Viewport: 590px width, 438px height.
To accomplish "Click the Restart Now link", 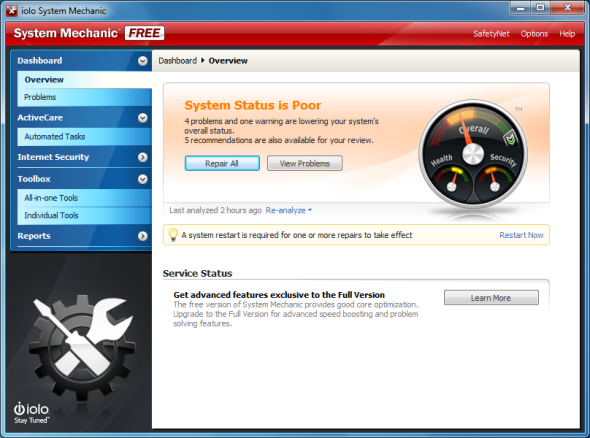I will 521,235.
